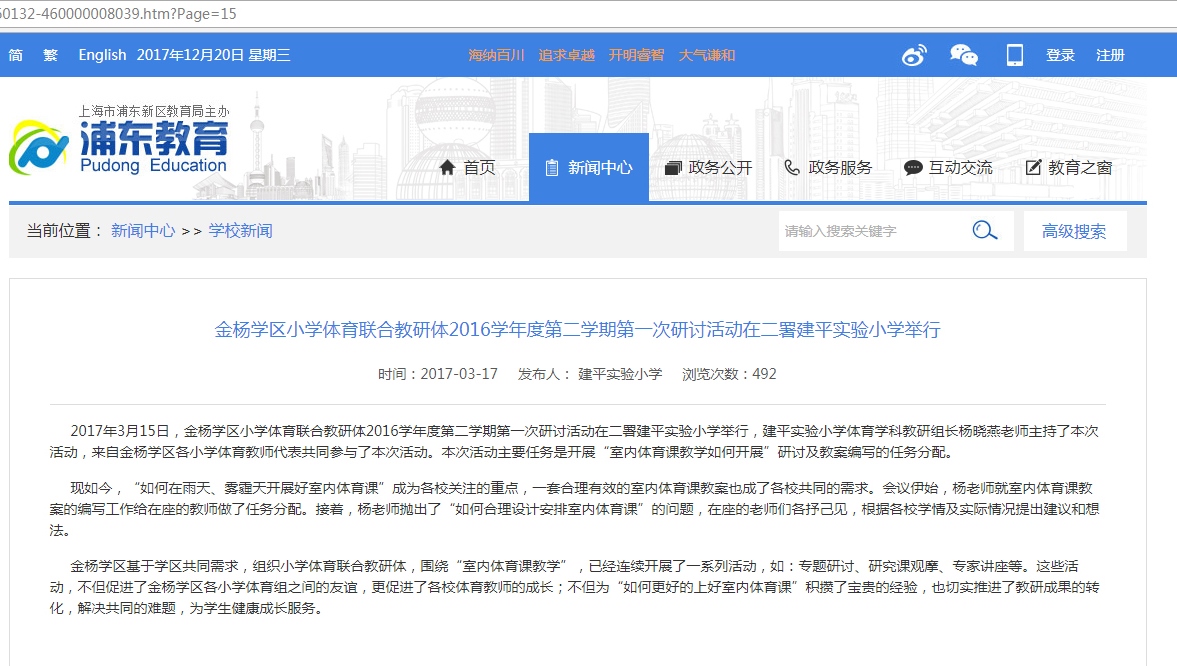1177x666 pixels.
Task: Click the date 2017年12月20日 星期三
Action: pyautogui.click(x=213, y=55)
